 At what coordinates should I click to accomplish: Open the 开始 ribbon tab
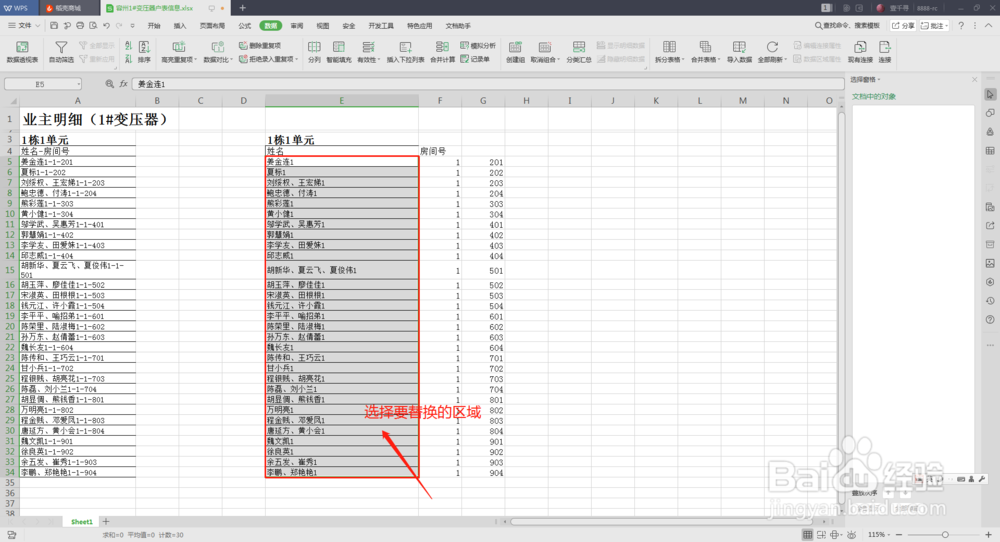click(154, 26)
